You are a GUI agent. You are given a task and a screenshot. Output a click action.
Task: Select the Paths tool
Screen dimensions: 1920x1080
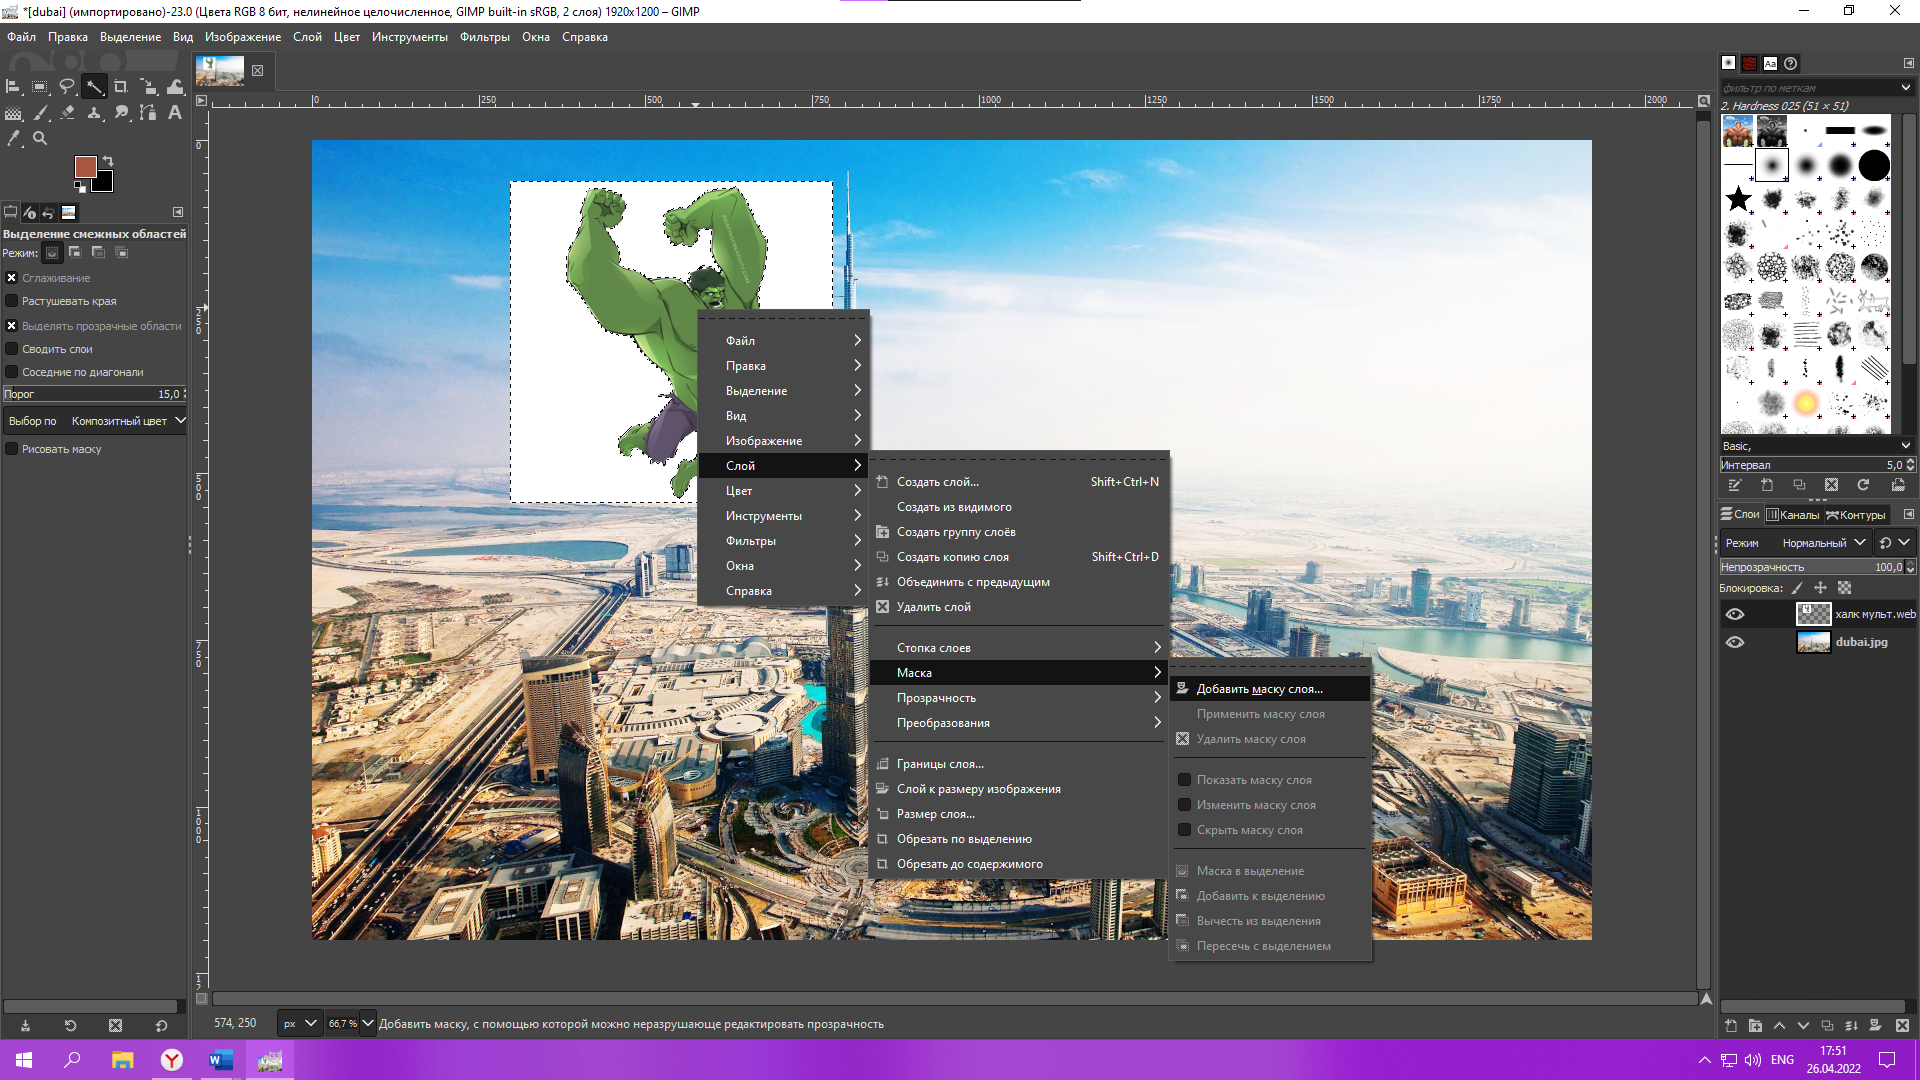(148, 113)
